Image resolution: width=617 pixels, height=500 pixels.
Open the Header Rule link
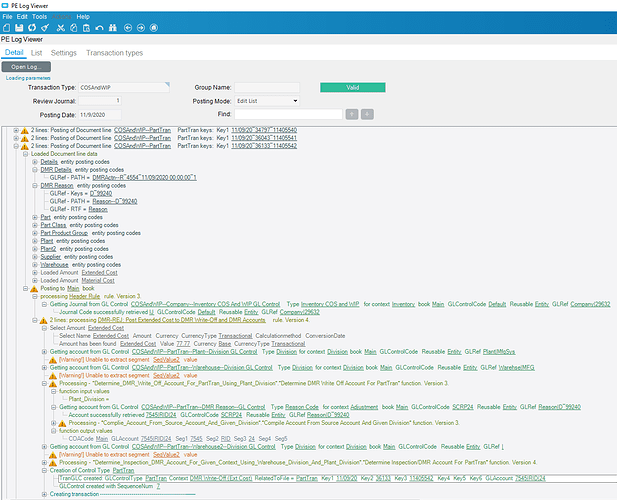(84, 296)
